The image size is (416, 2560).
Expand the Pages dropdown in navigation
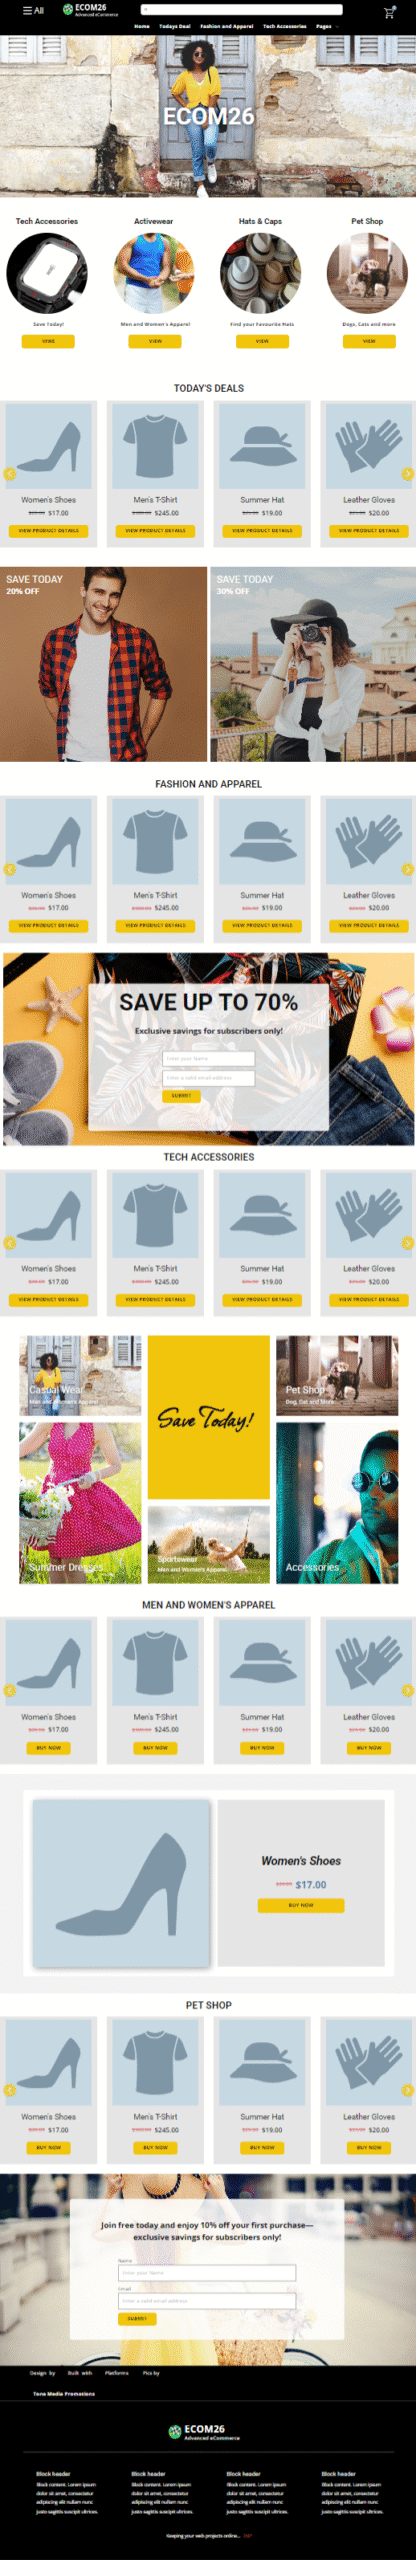pyautogui.click(x=327, y=26)
